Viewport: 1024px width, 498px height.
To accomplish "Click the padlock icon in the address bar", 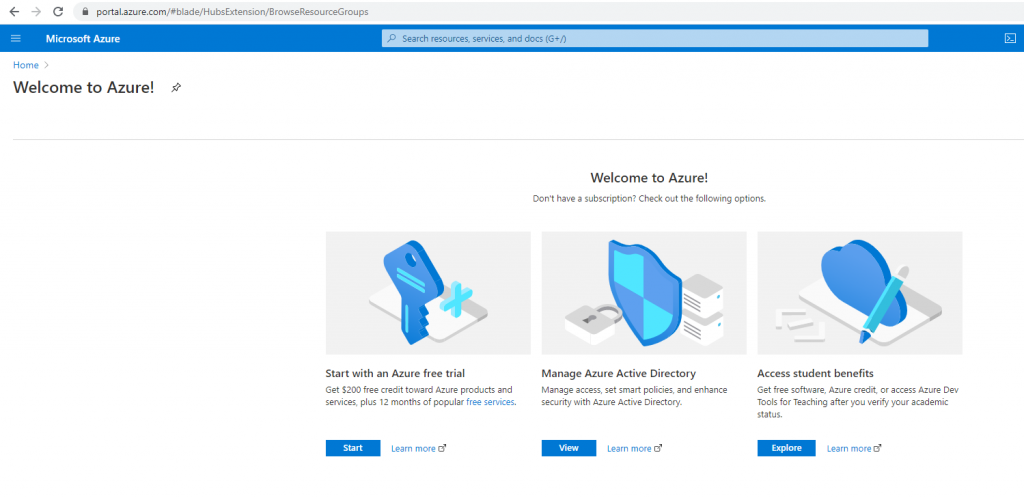I will [x=84, y=12].
